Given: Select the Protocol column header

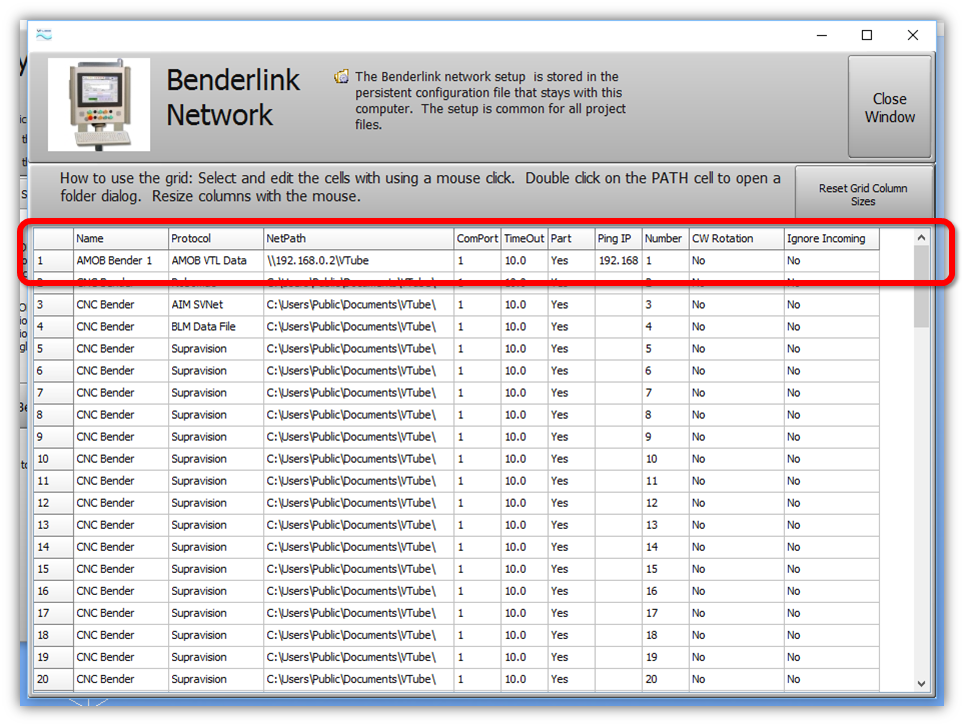Looking at the screenshot, I should (x=214, y=239).
